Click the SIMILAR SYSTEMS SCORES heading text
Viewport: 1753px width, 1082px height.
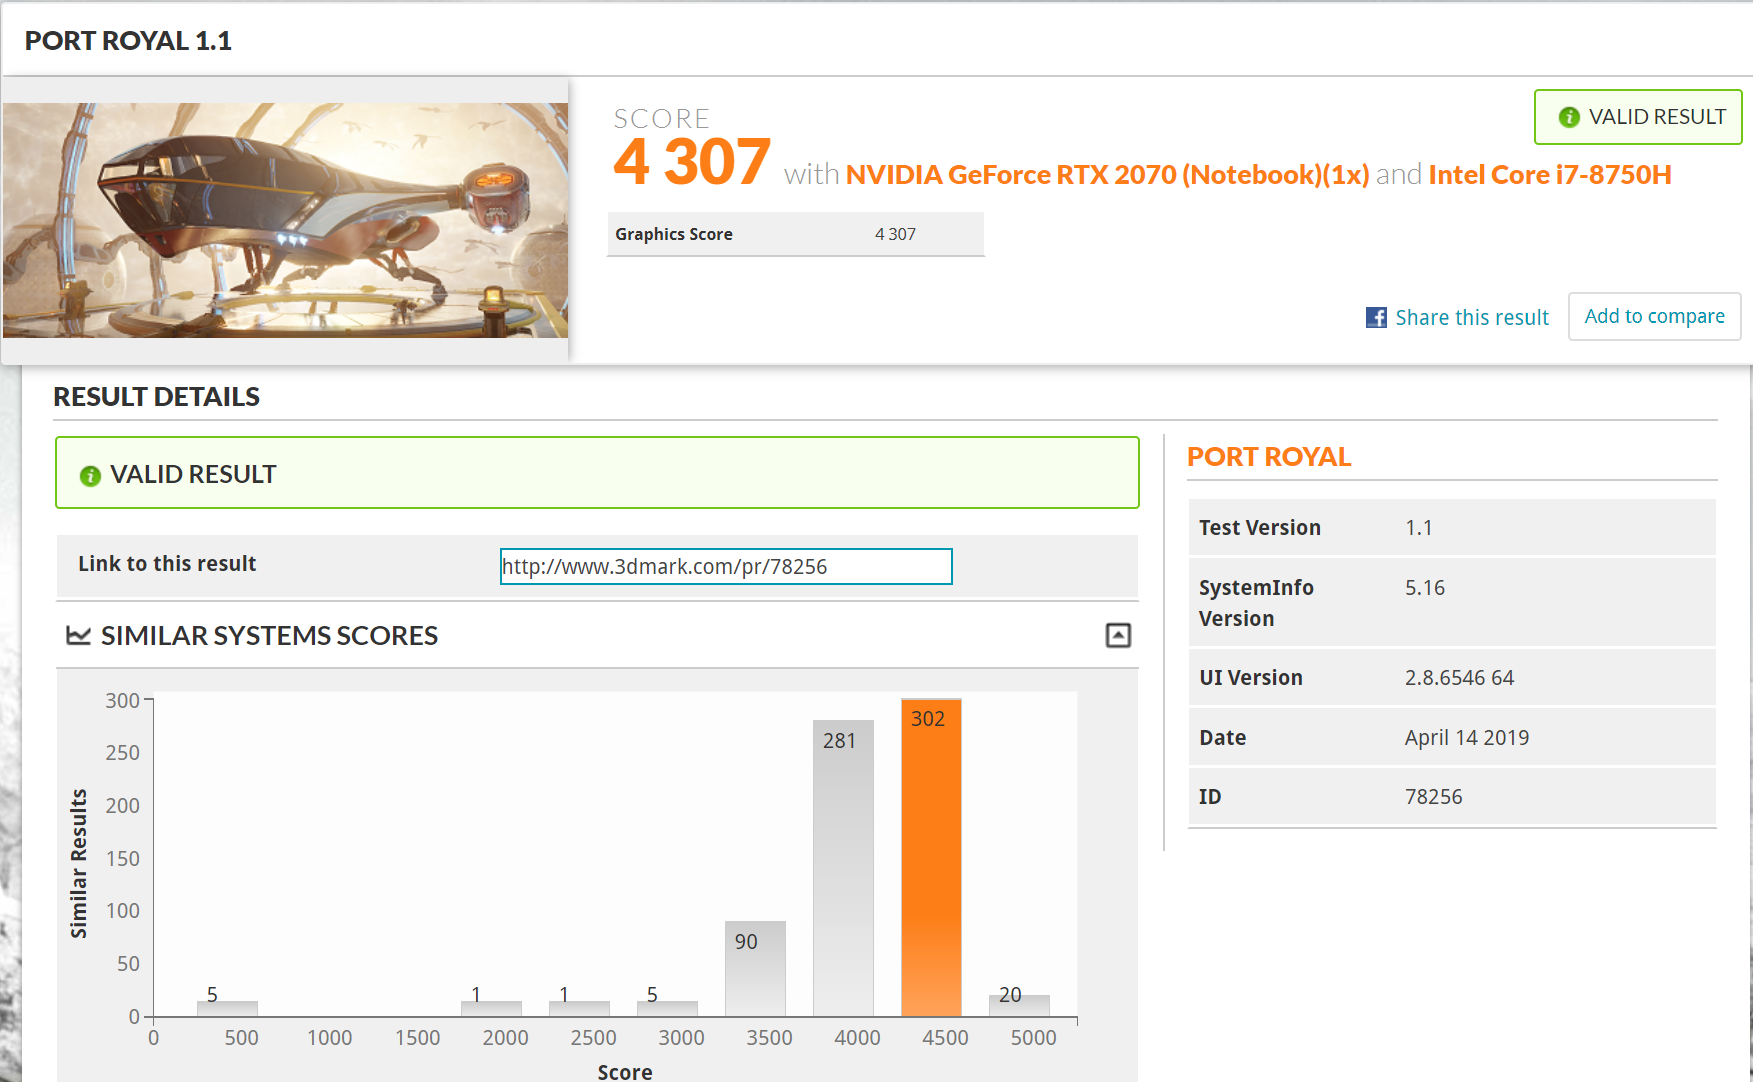[x=269, y=636]
